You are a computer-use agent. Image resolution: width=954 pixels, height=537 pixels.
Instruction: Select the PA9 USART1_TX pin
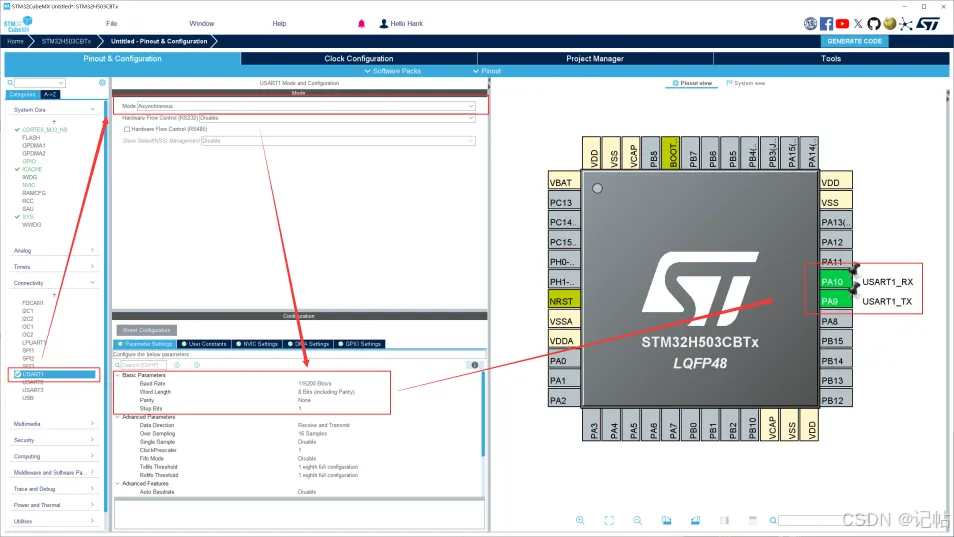(x=836, y=301)
